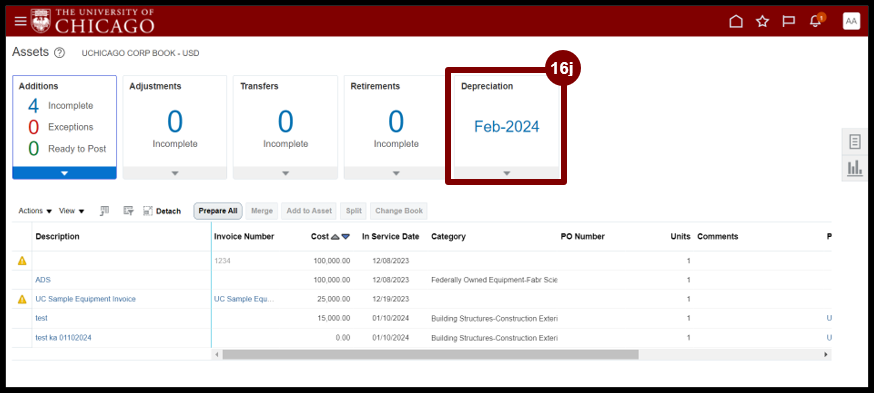Click the Split button
The height and width of the screenshot is (393, 874).
[353, 211]
